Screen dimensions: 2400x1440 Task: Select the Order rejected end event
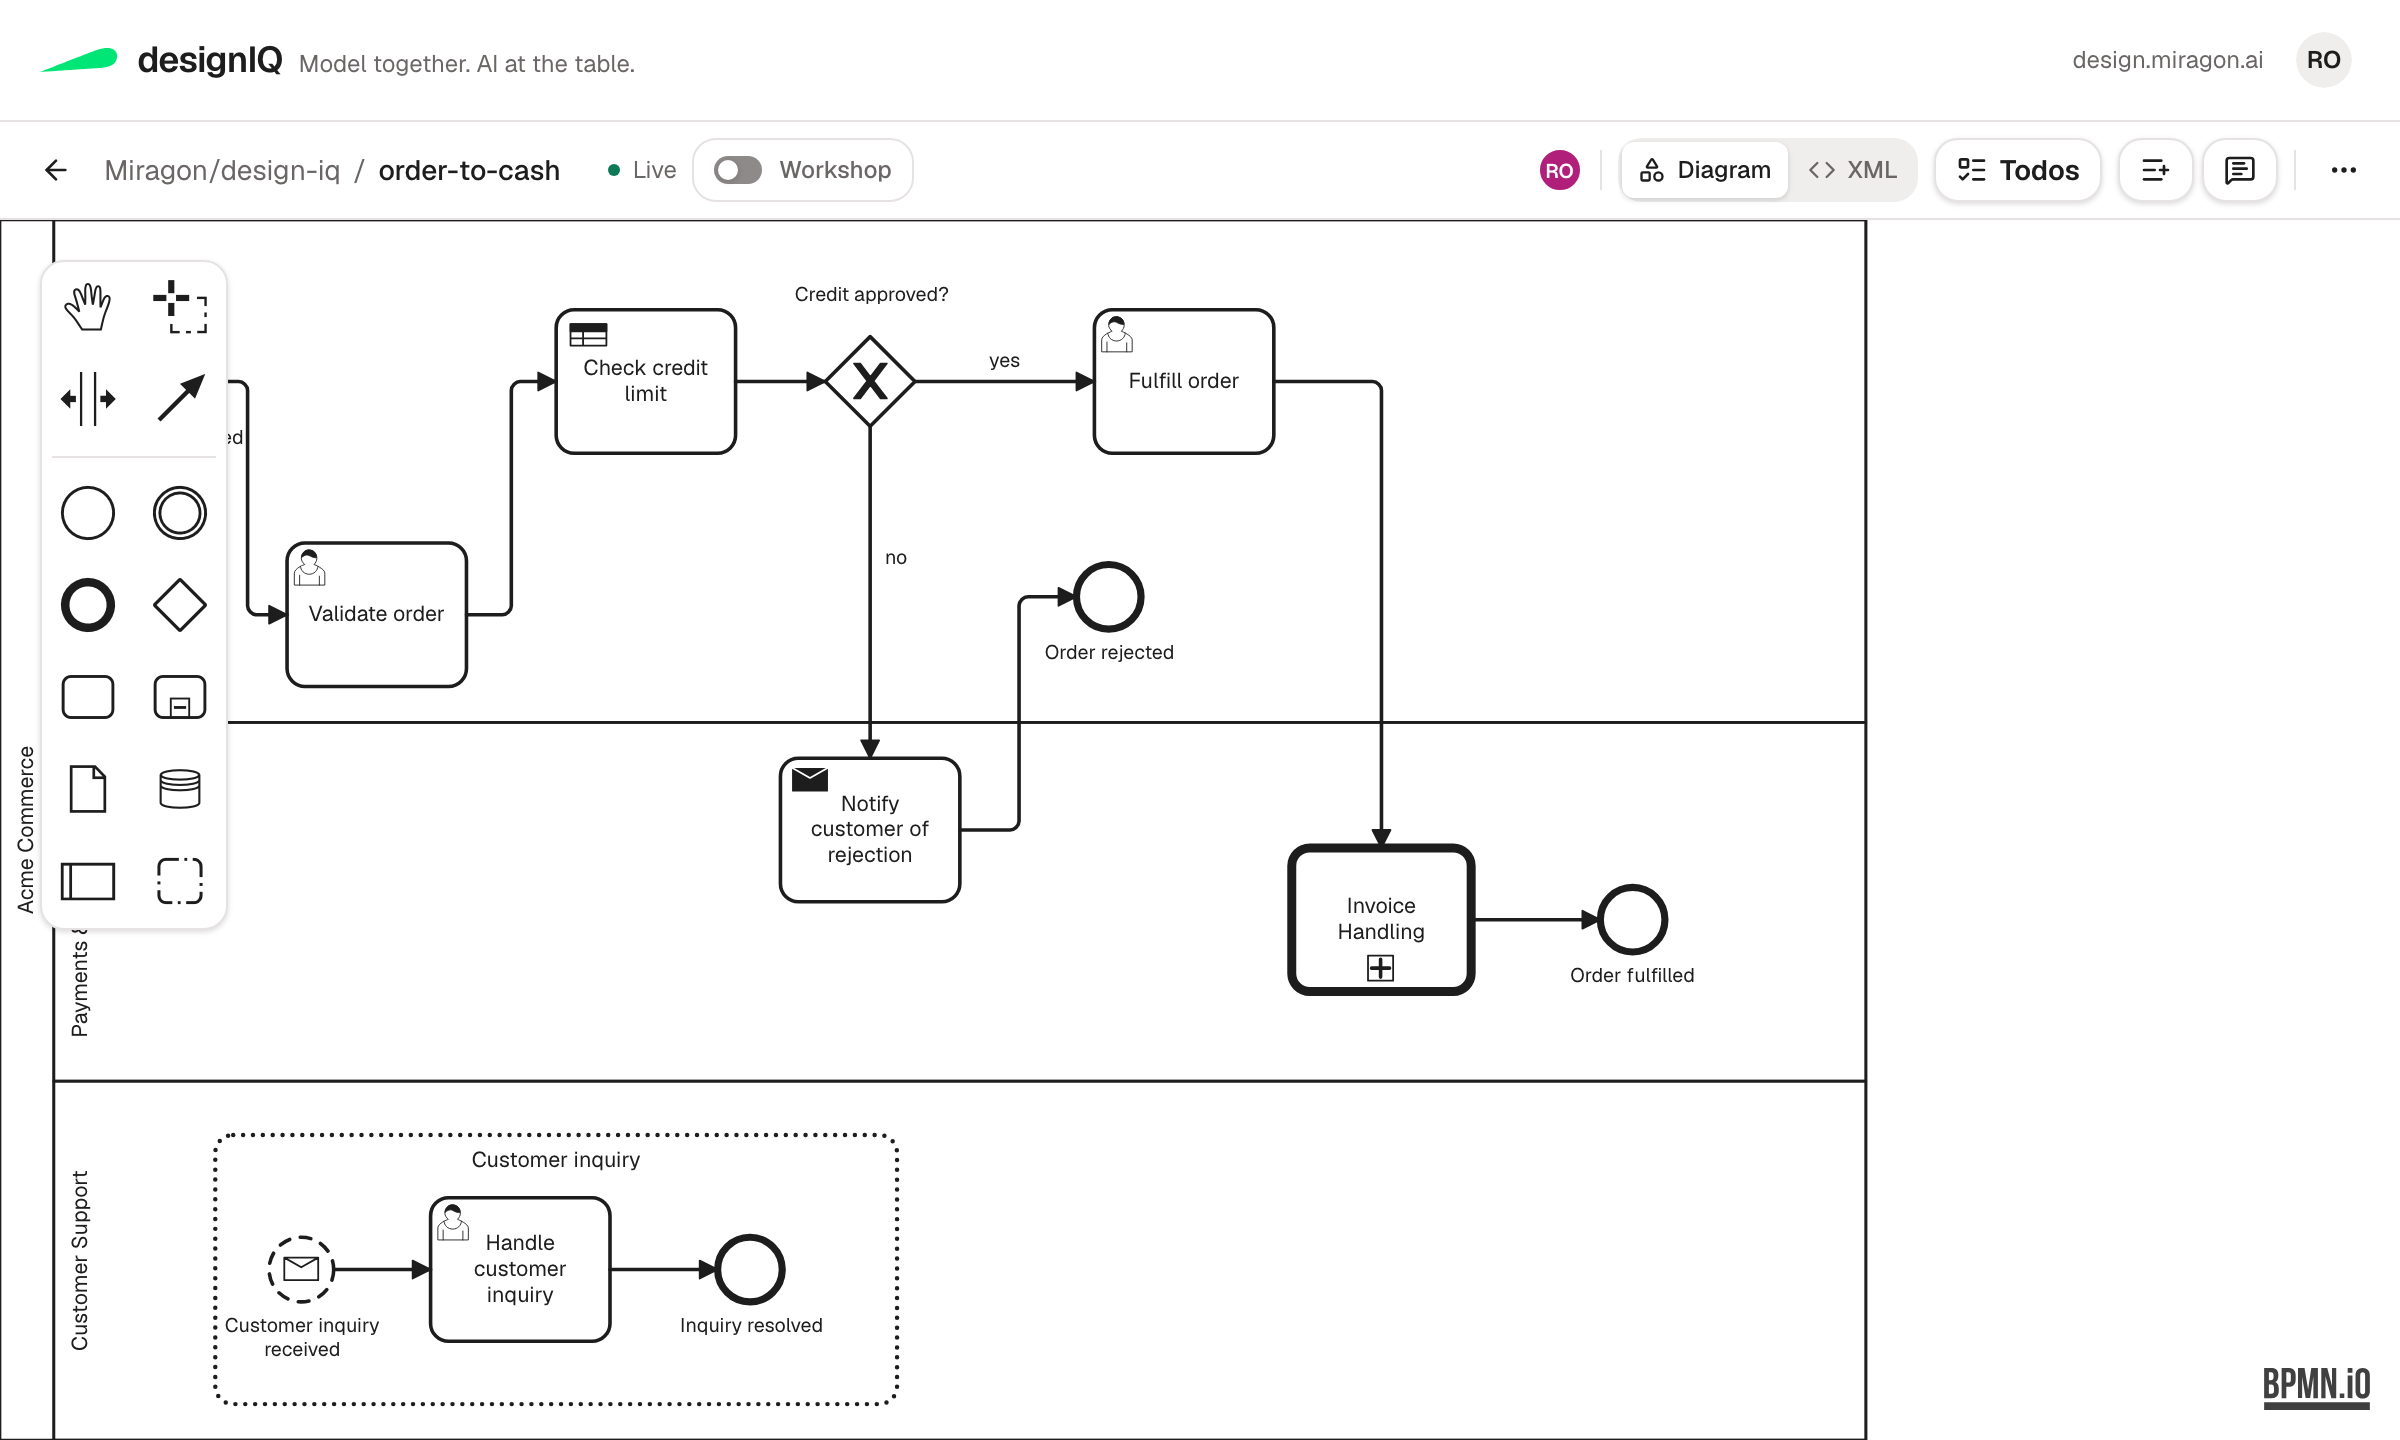point(1108,597)
